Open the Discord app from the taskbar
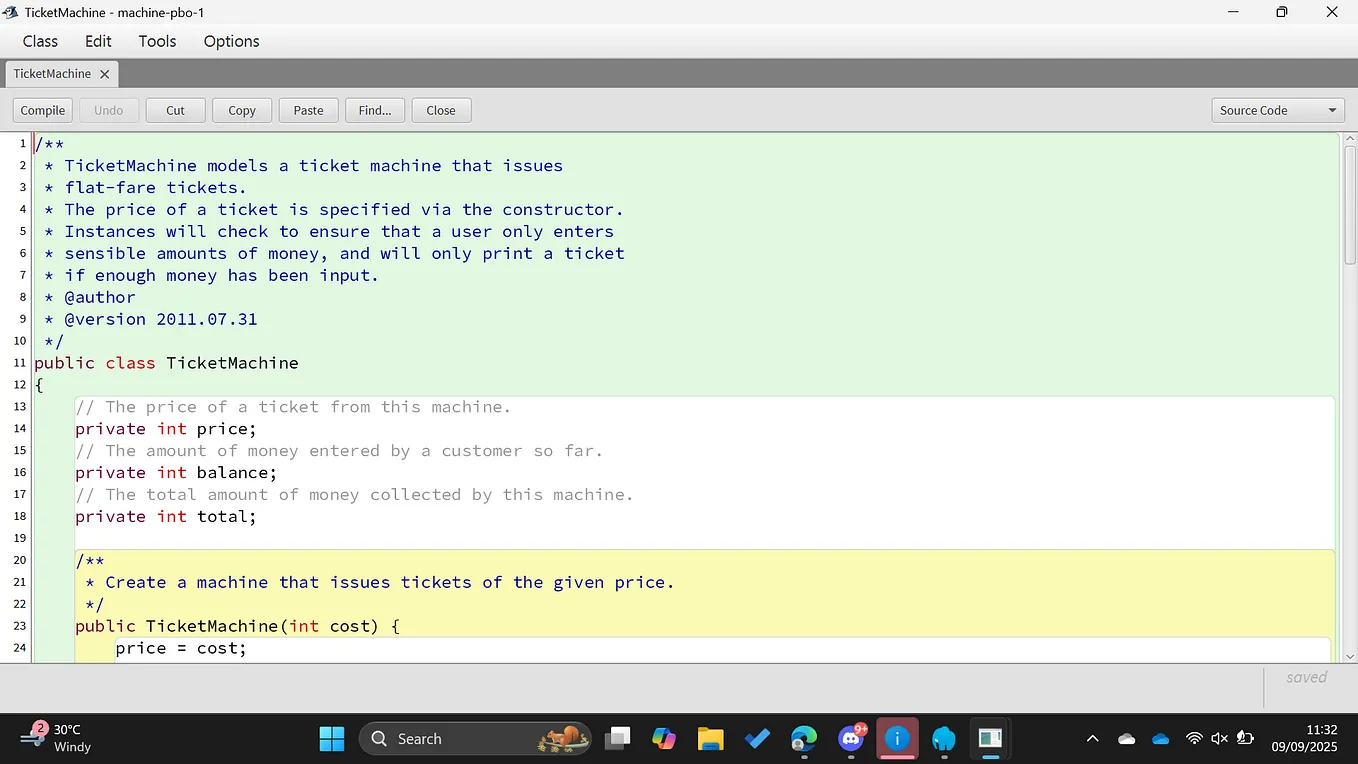 (851, 738)
